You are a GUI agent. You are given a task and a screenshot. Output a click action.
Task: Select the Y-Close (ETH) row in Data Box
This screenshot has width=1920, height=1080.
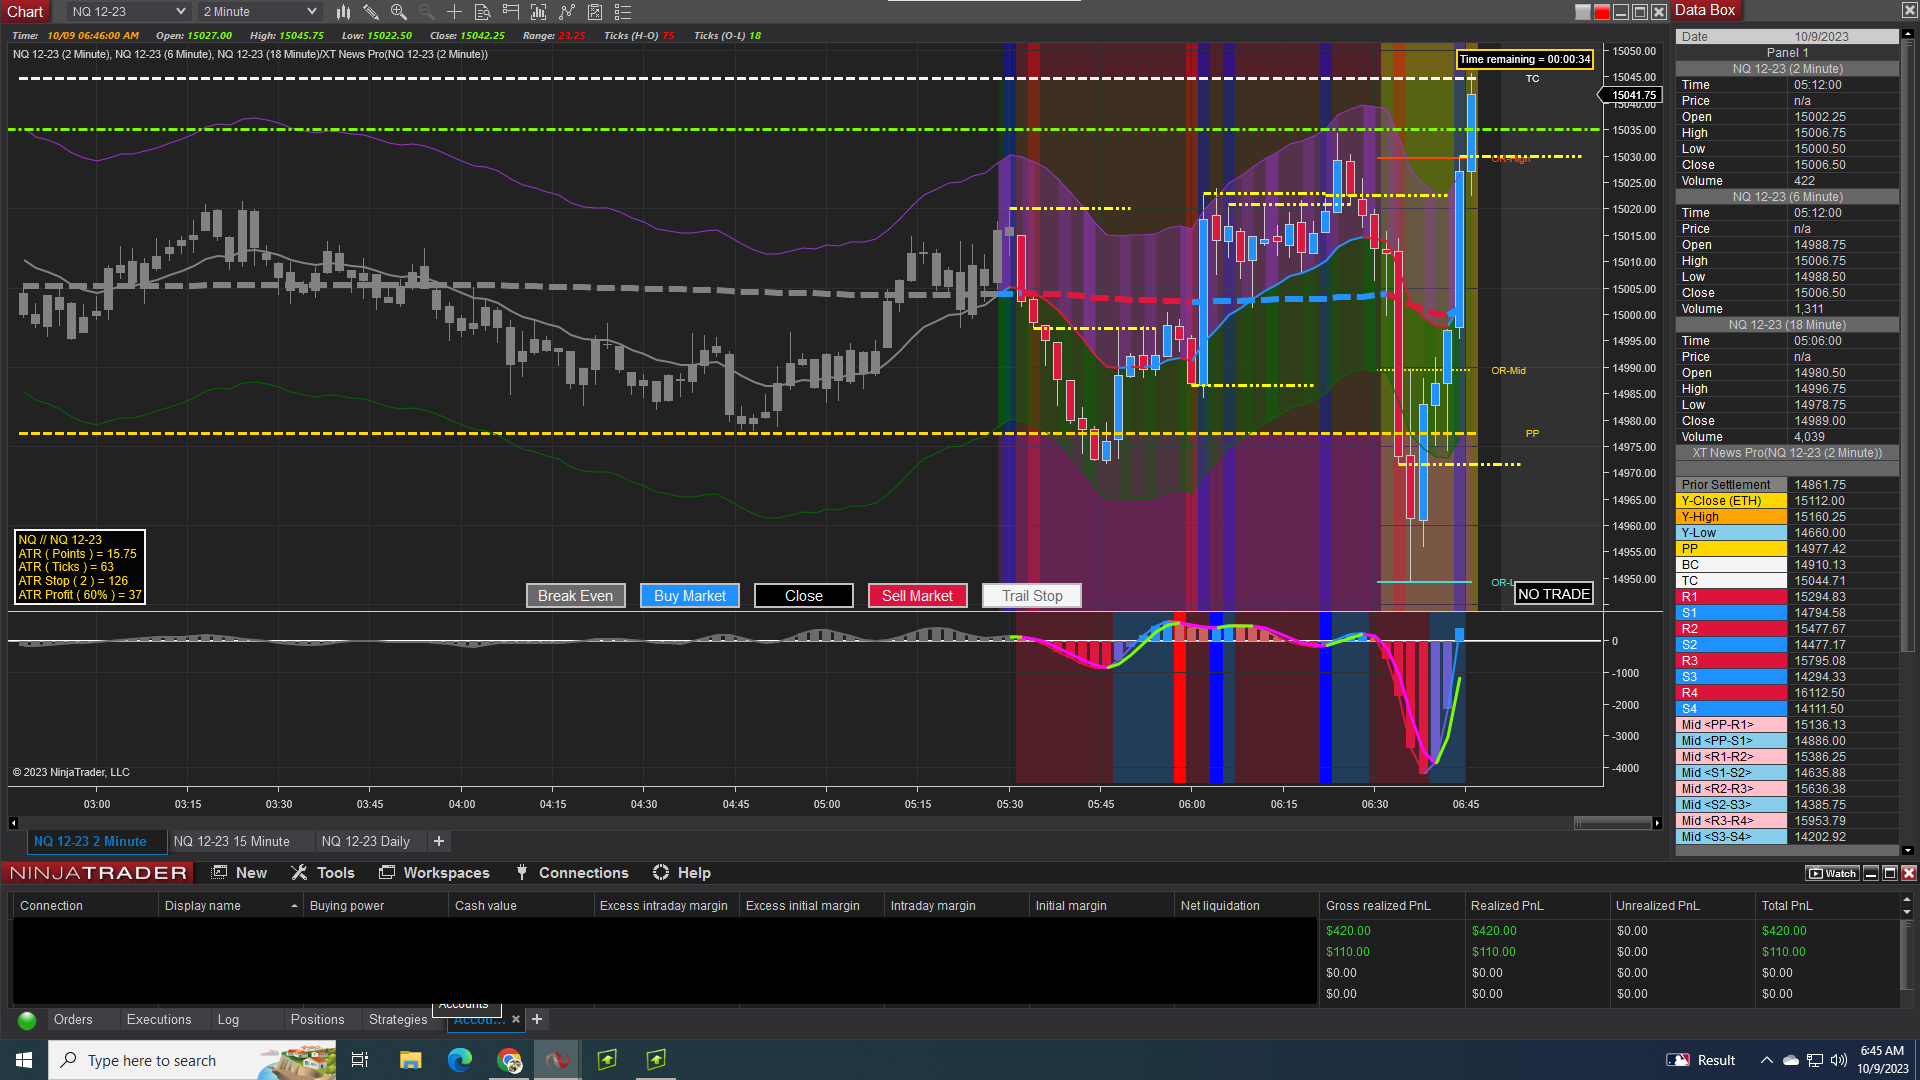(x=1787, y=501)
